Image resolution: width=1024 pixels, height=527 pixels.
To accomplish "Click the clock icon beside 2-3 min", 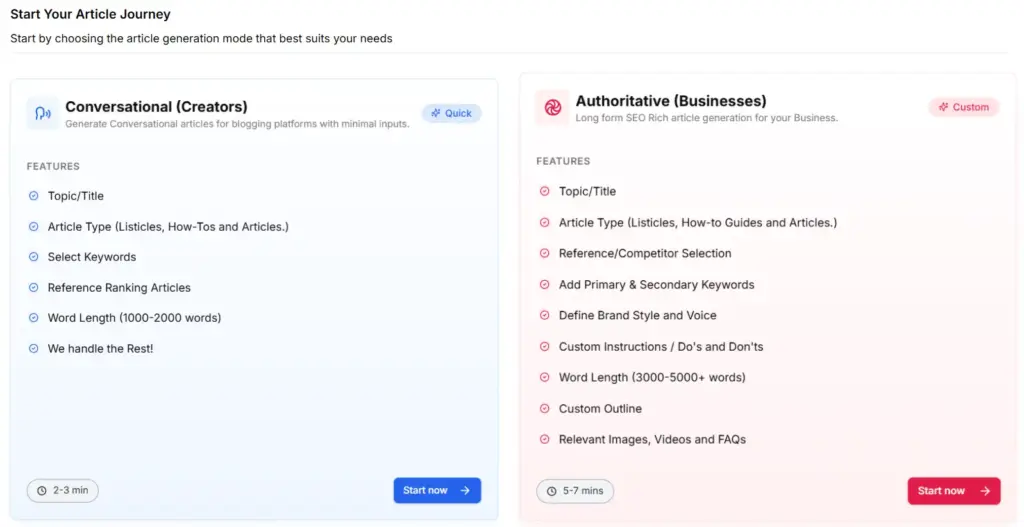I will (x=42, y=490).
